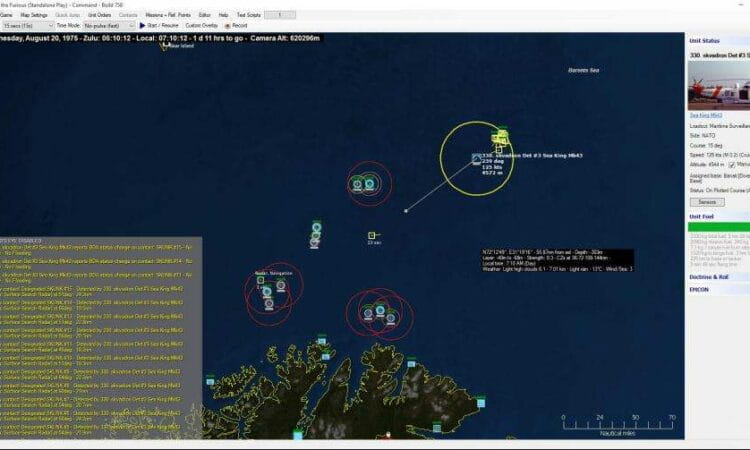Click the Sensors button in Unit Status
This screenshot has width=750, height=450.
tap(707, 202)
